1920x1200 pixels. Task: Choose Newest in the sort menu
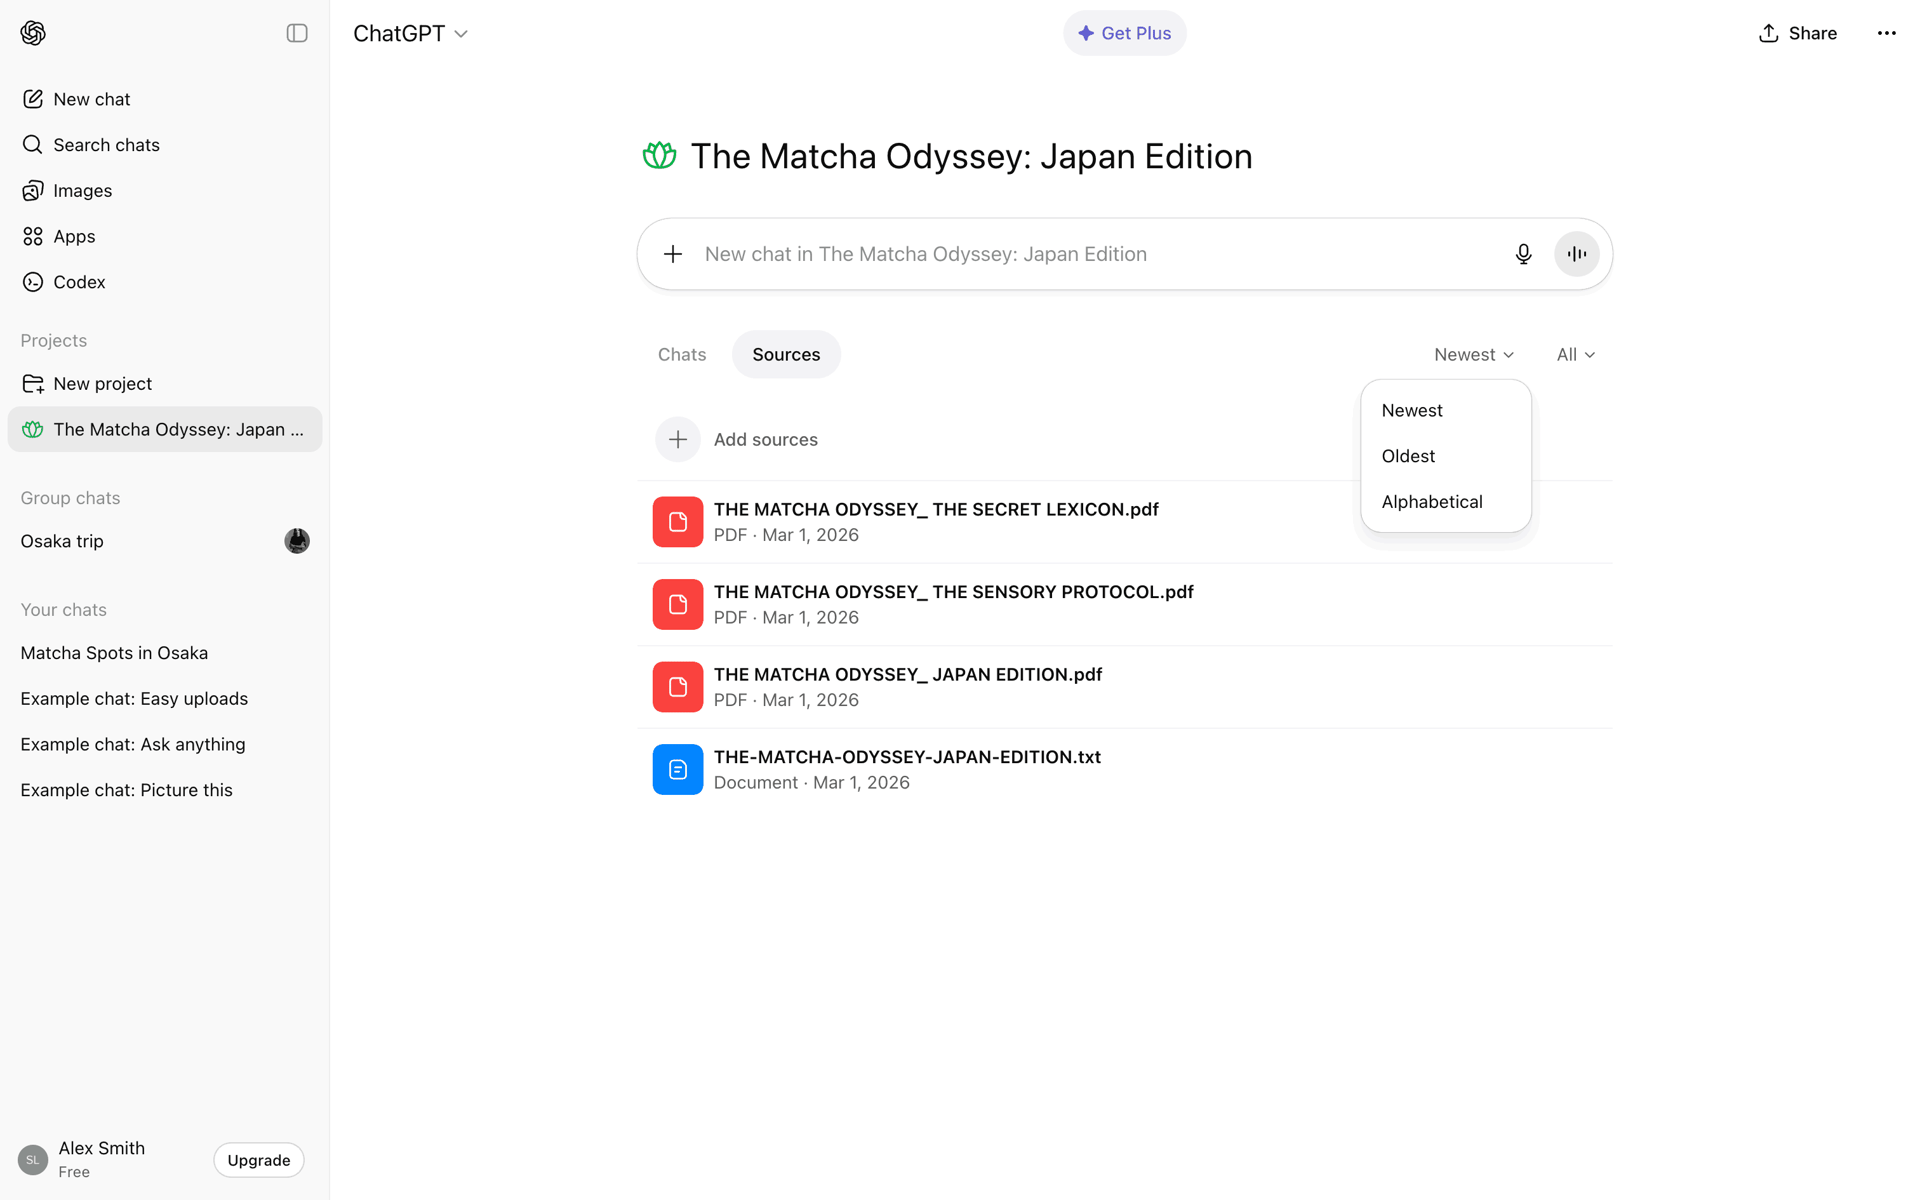pyautogui.click(x=1445, y=410)
